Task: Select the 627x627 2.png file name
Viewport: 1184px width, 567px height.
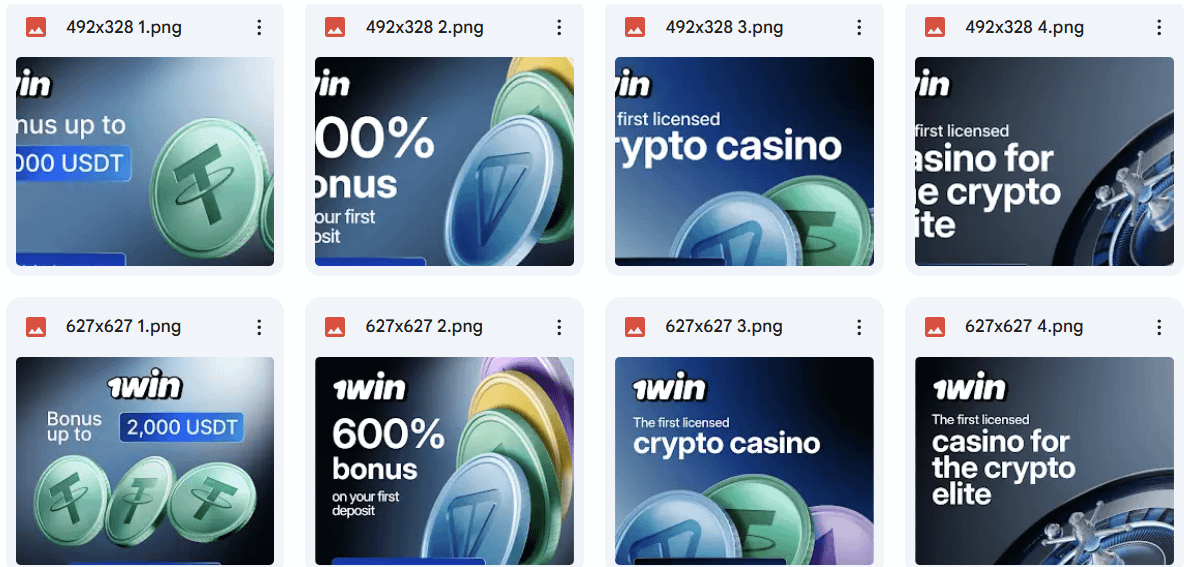Action: click(424, 327)
